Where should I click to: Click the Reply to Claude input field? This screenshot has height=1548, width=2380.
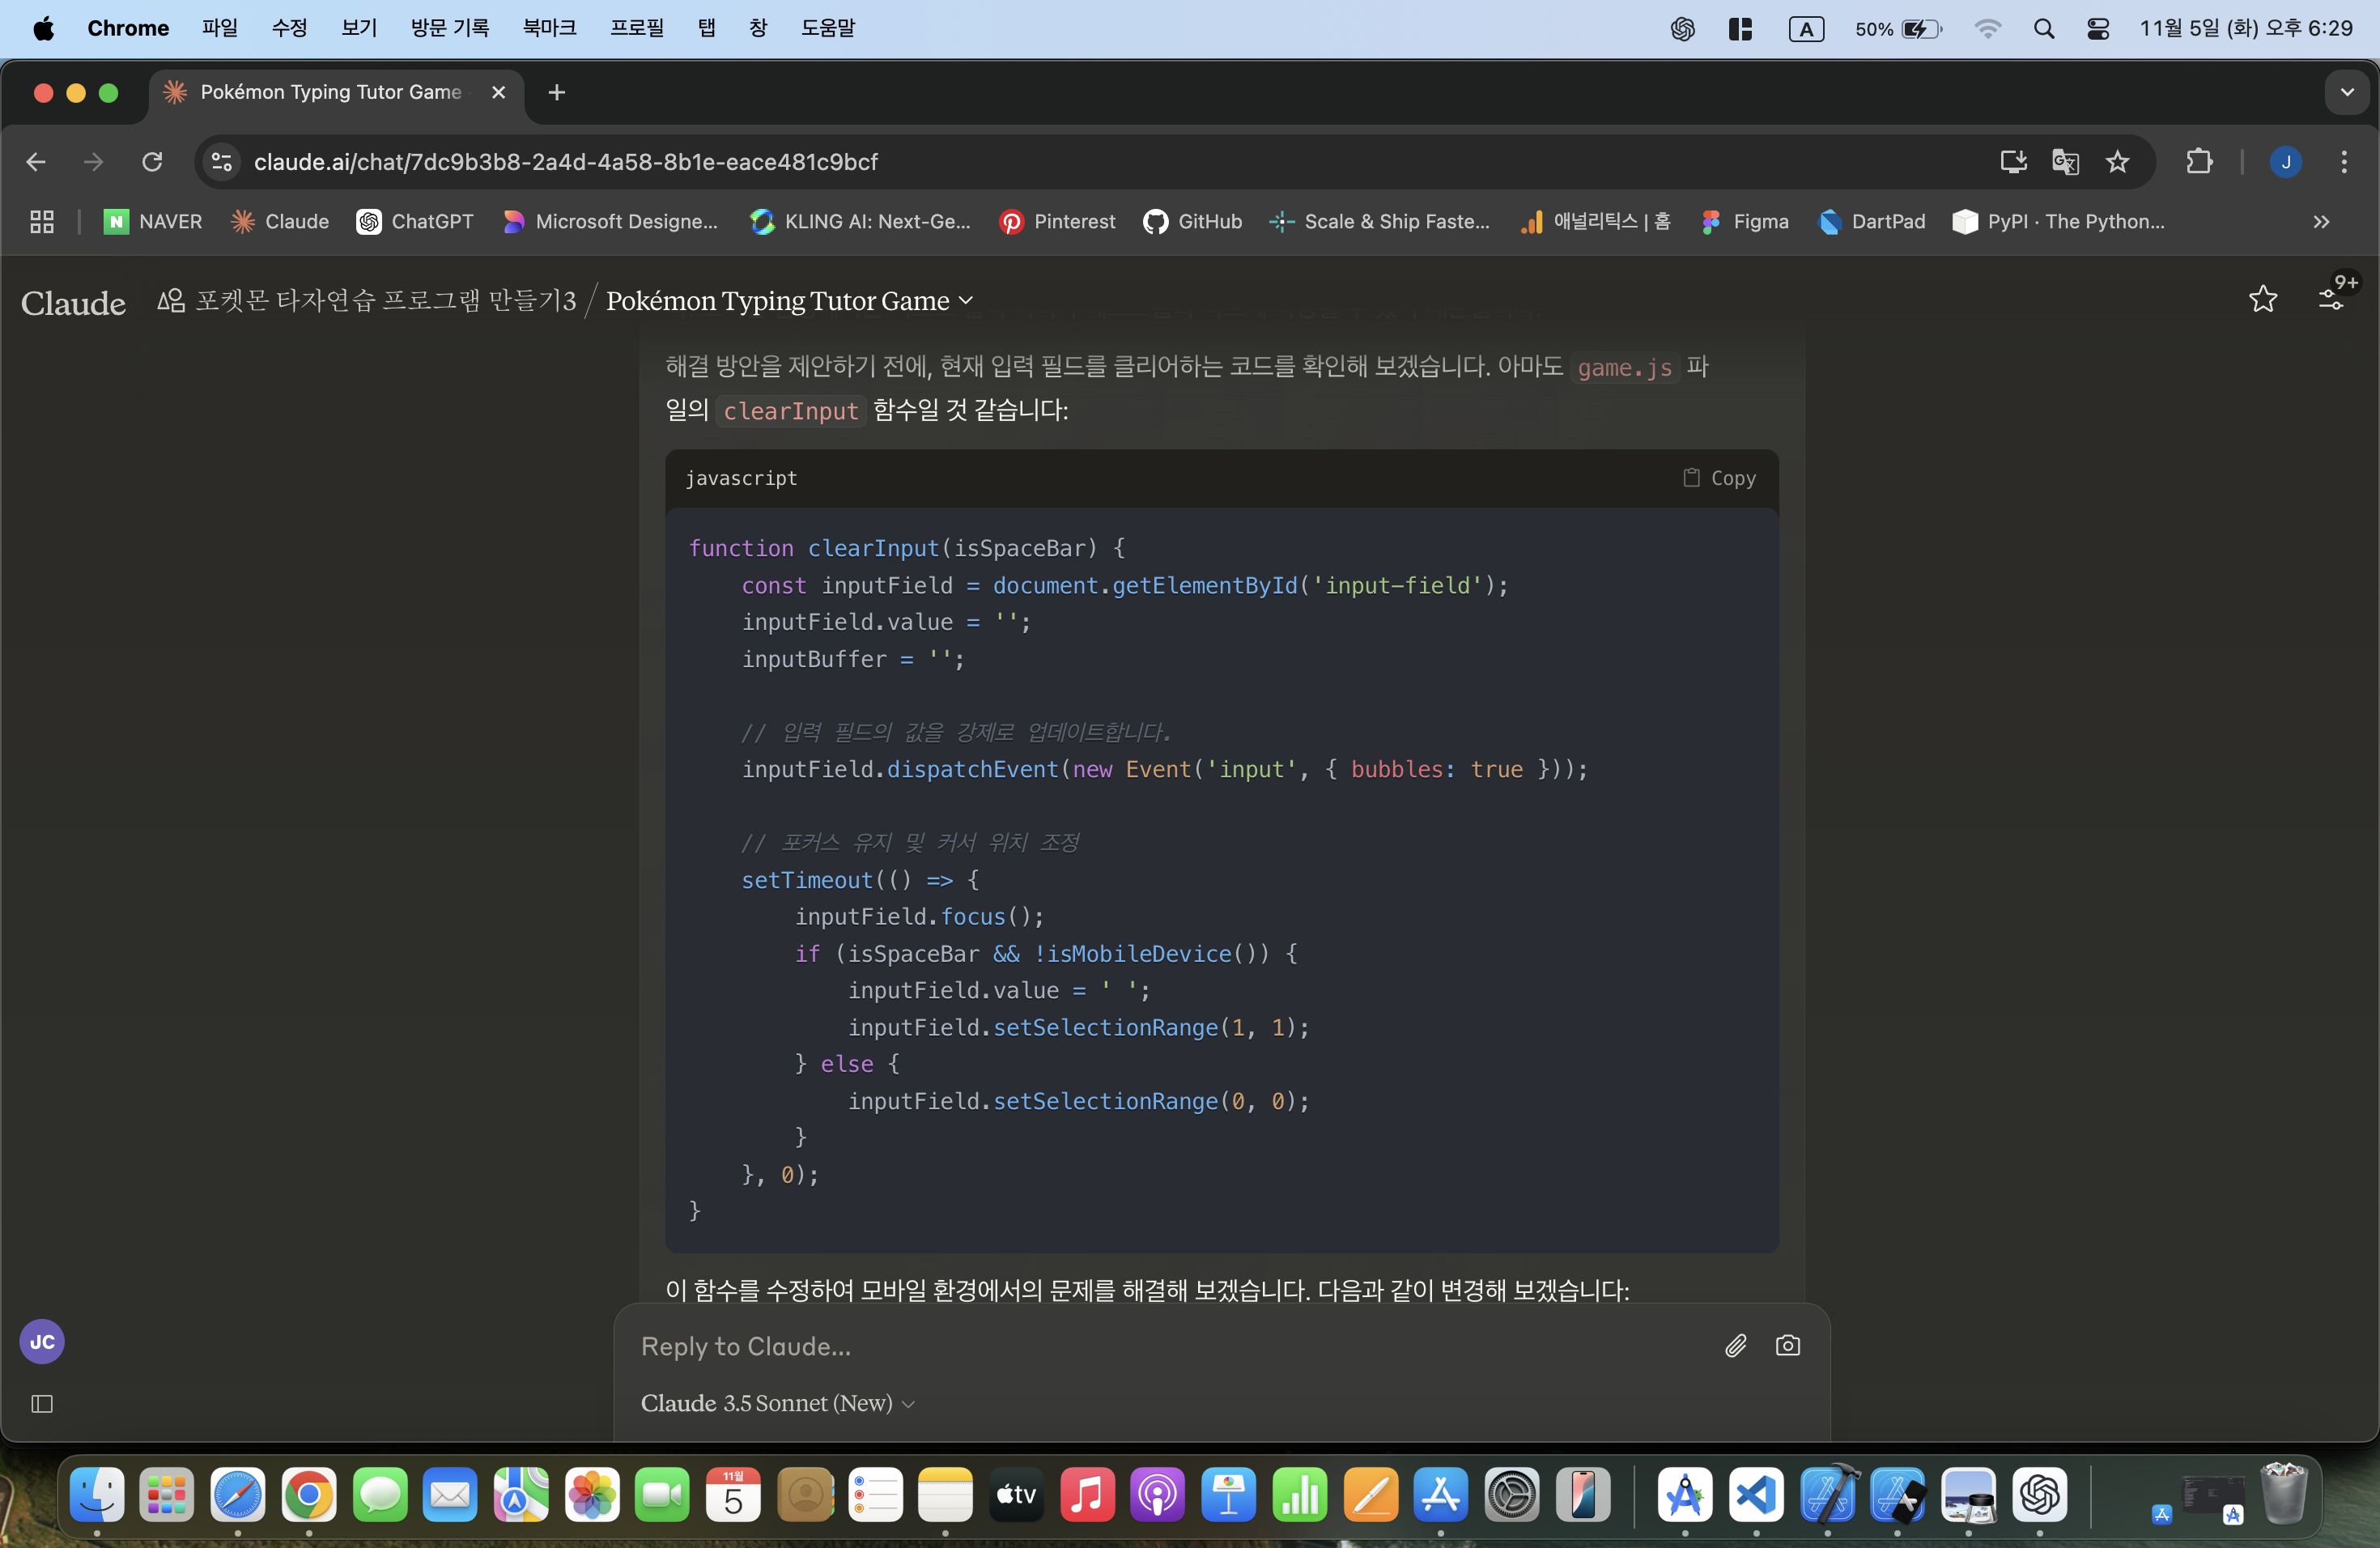click(1170, 1346)
